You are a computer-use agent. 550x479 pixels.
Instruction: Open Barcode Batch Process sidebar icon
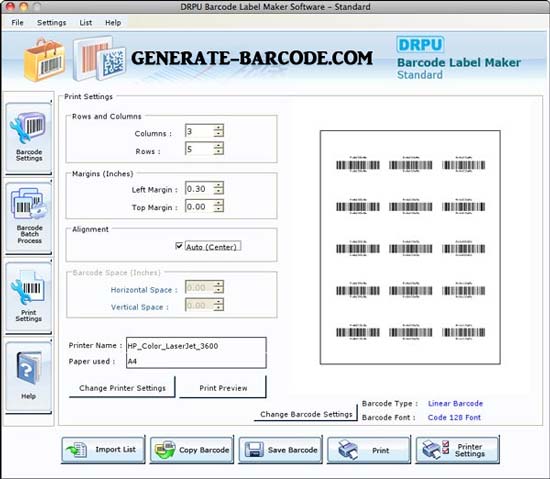click(29, 217)
